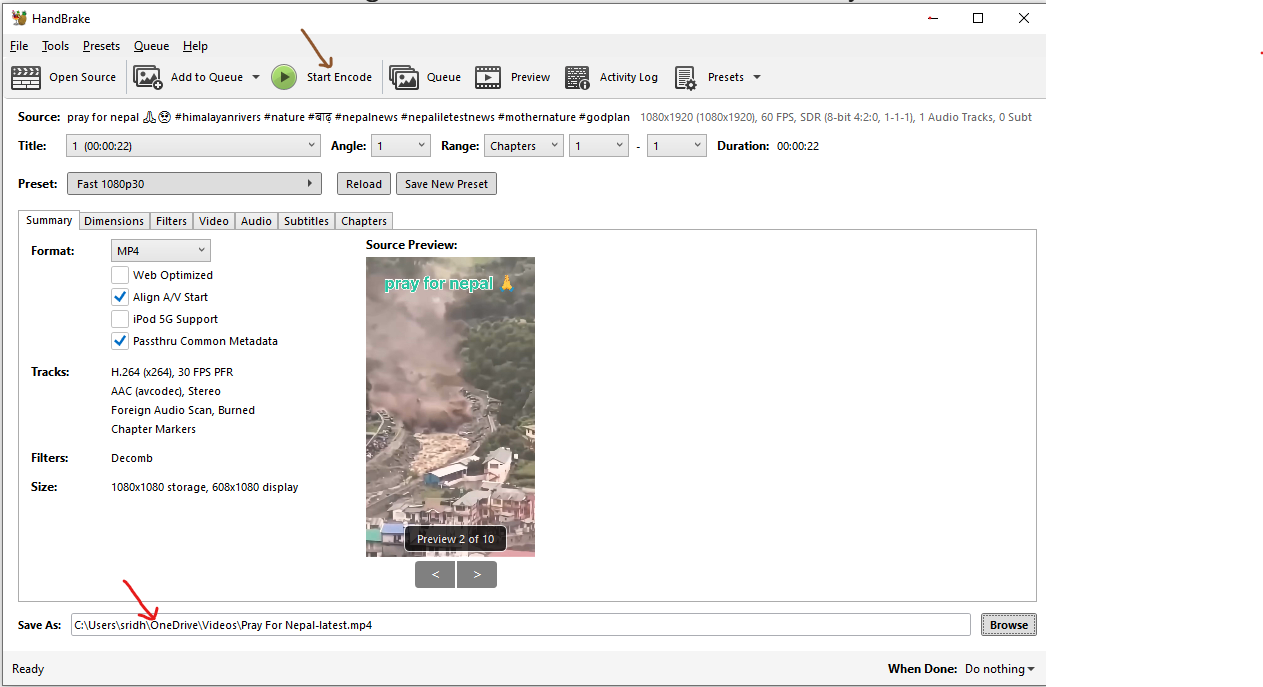Open the Range Chapters dropdown
The image size is (1263, 687).
click(x=524, y=146)
